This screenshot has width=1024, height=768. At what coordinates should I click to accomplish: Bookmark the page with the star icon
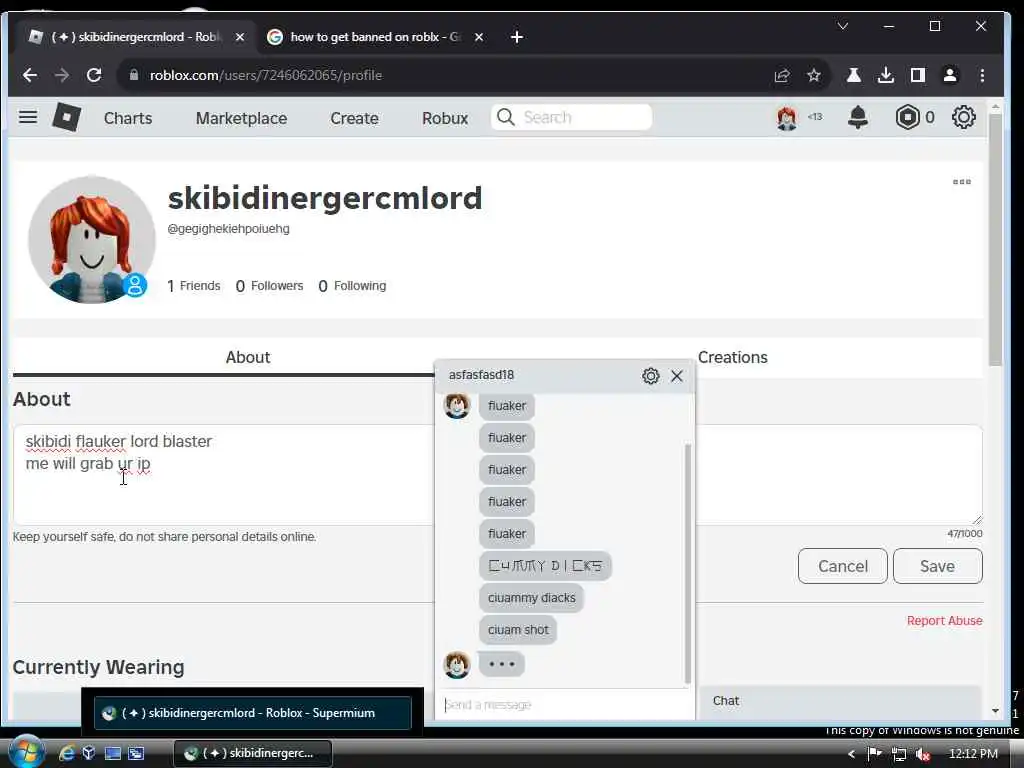pyautogui.click(x=814, y=75)
